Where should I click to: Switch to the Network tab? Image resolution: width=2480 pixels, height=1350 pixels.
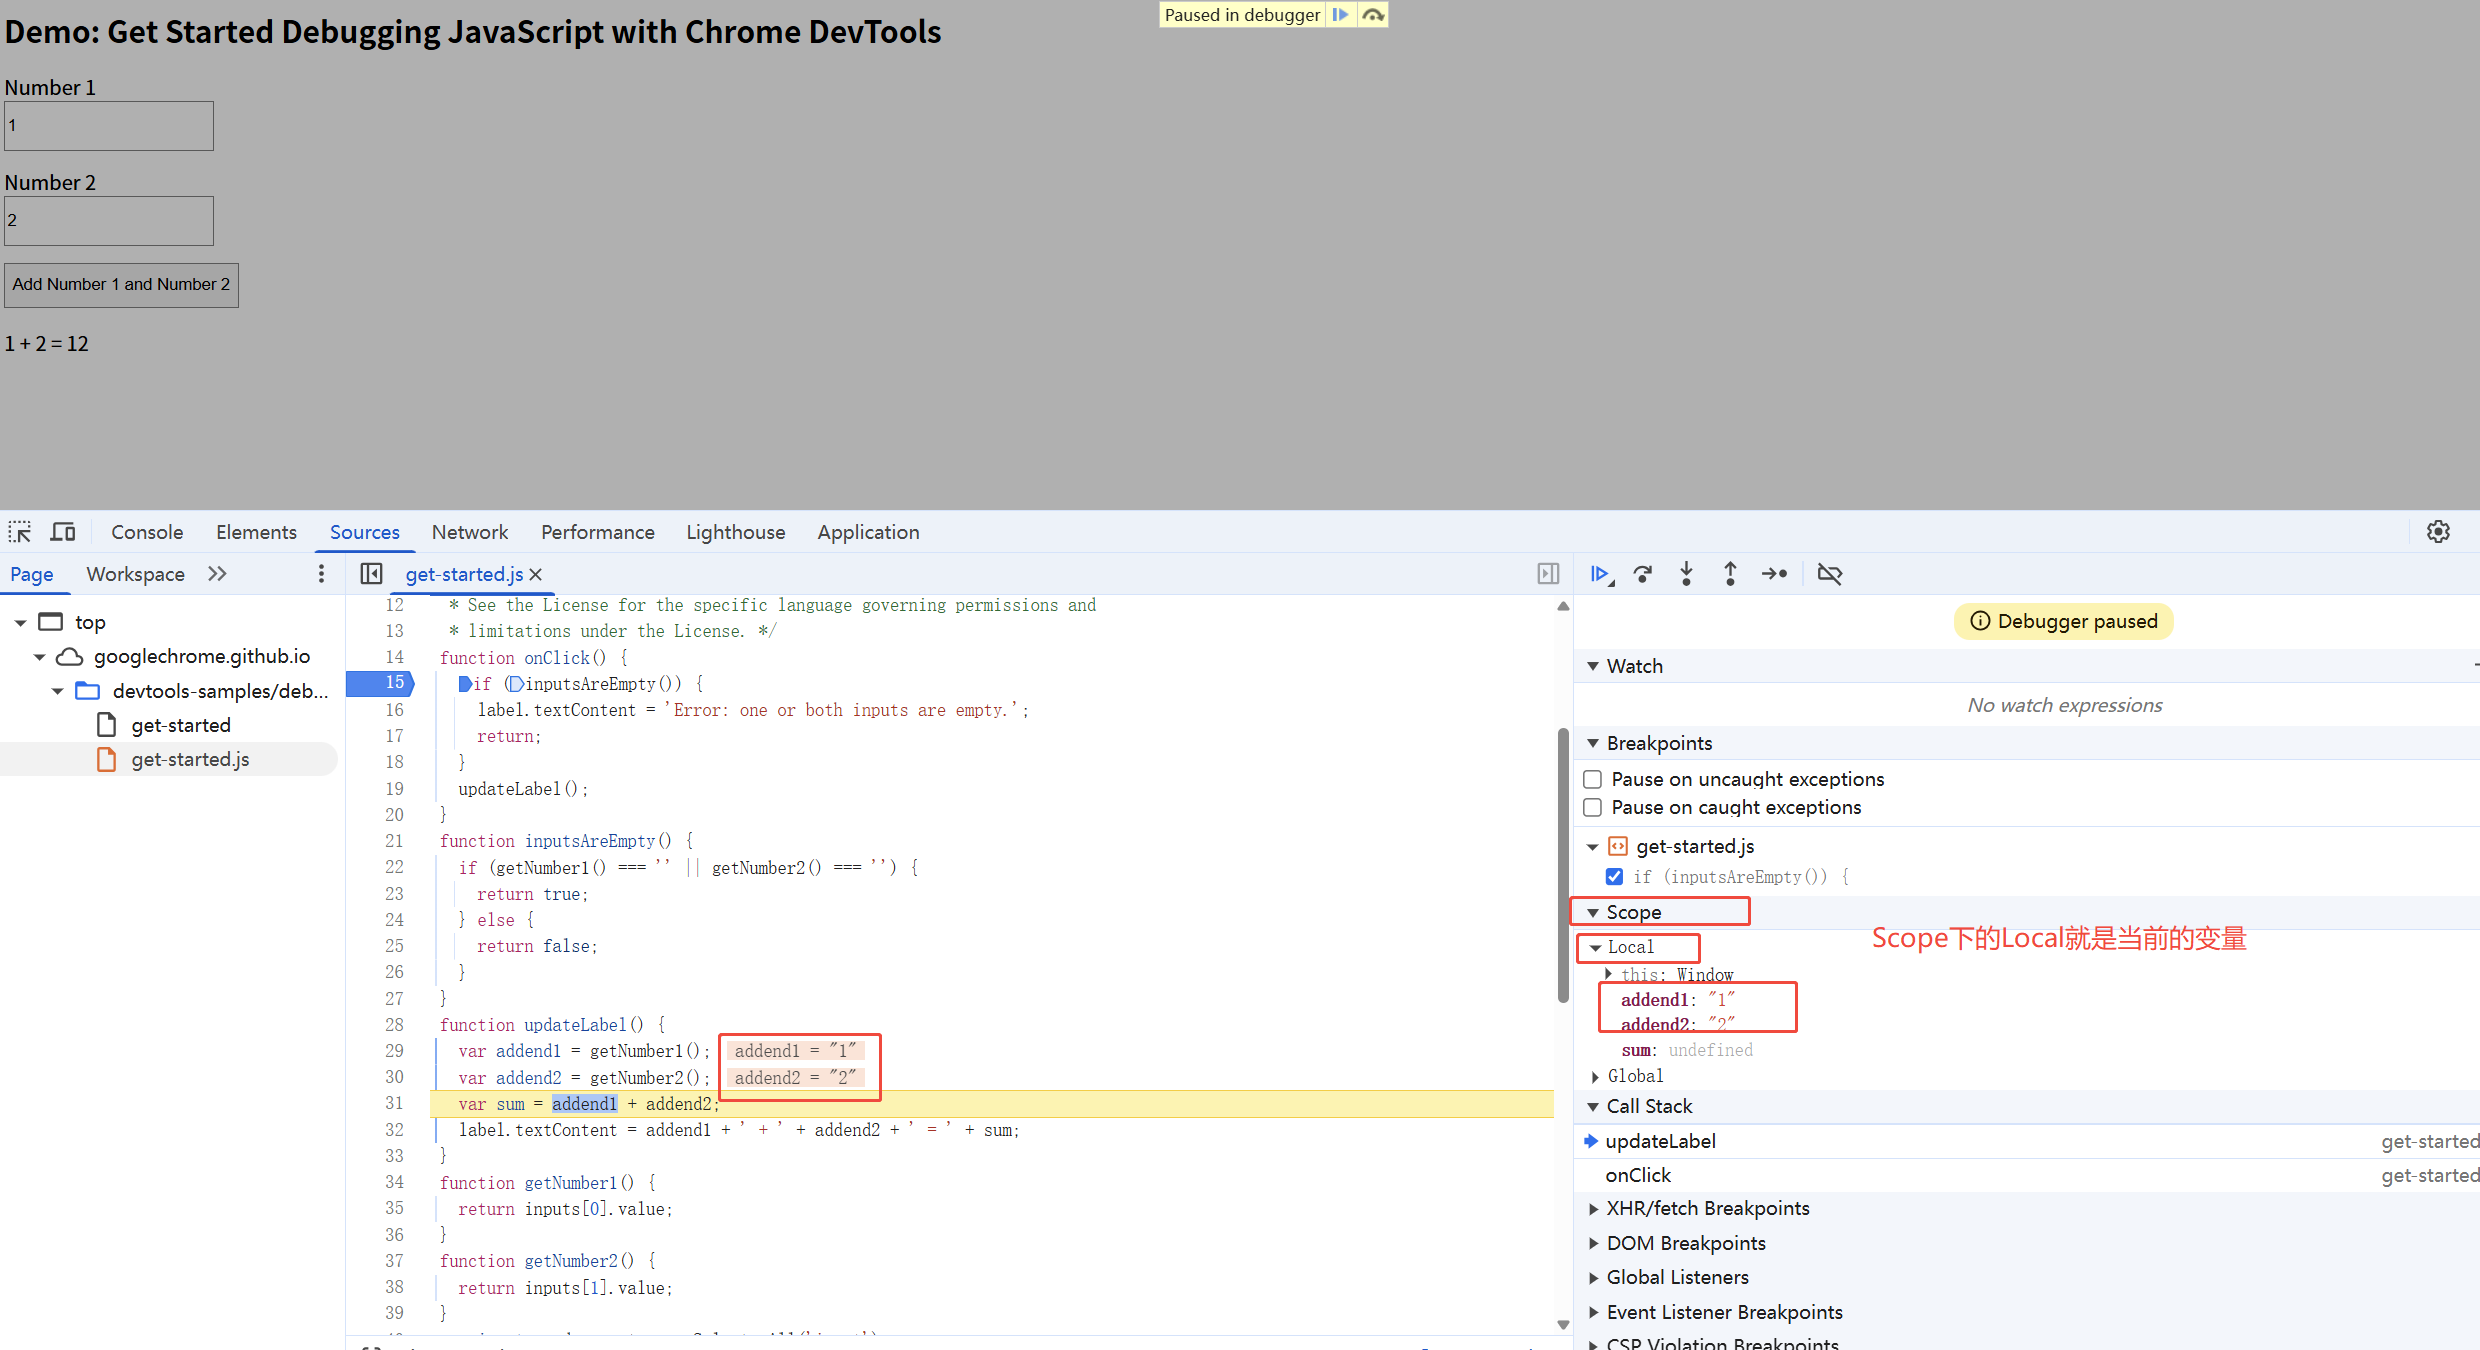469,532
